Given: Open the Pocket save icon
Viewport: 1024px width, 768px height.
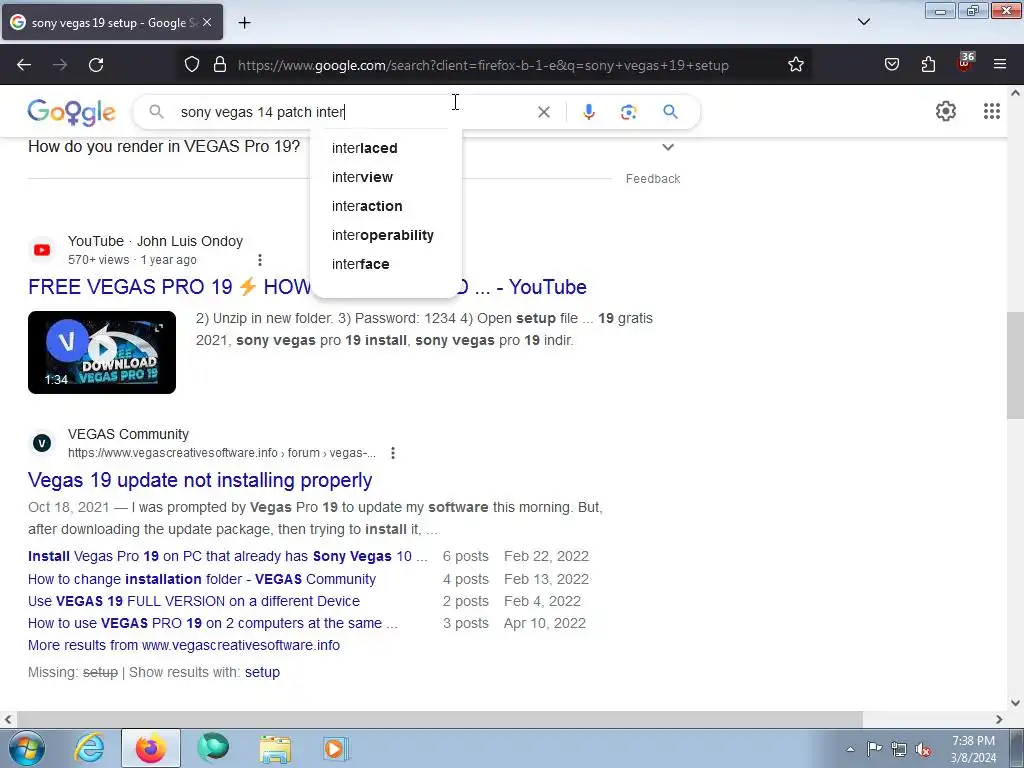Looking at the screenshot, I should (891, 65).
